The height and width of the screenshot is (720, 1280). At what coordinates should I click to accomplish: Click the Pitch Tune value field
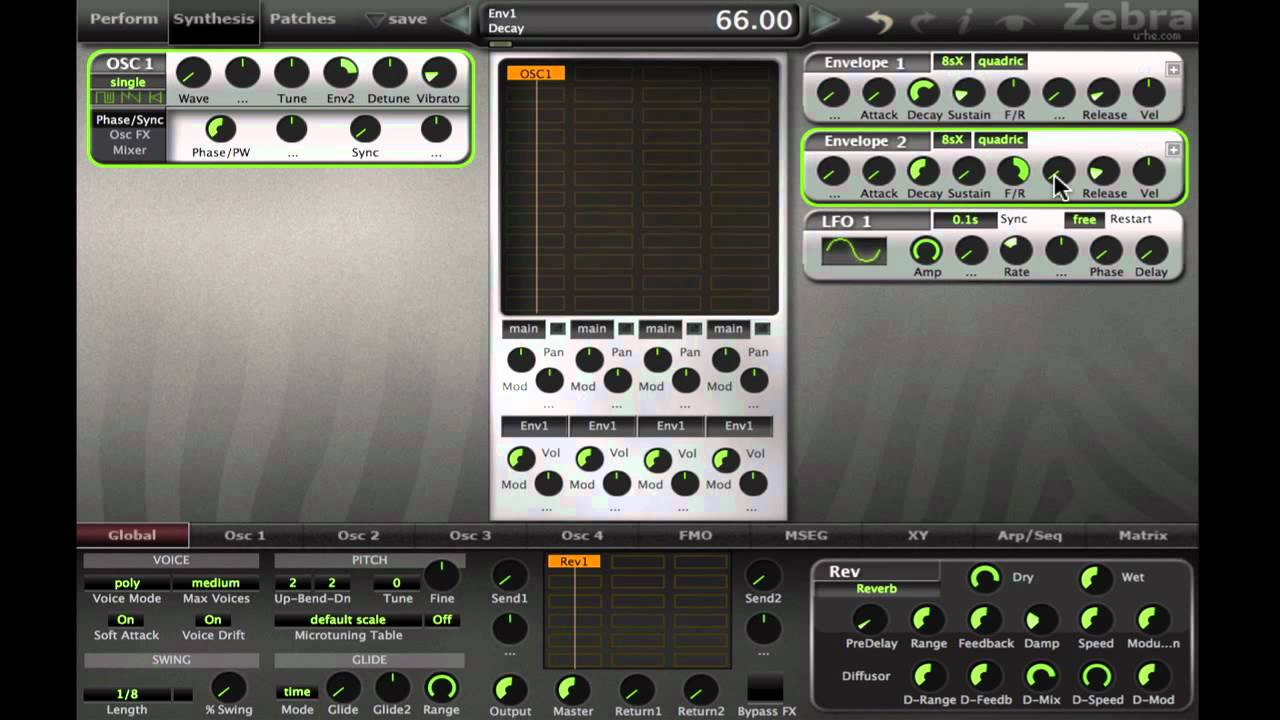coord(397,583)
